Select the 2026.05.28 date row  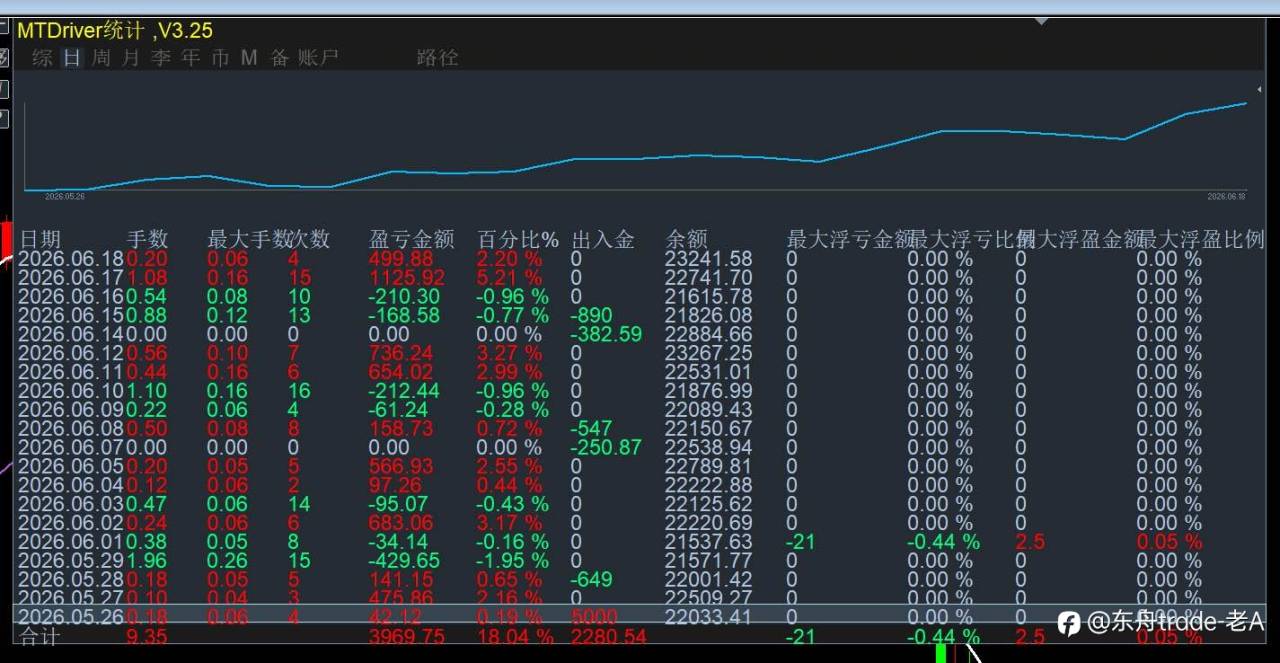click(71, 580)
